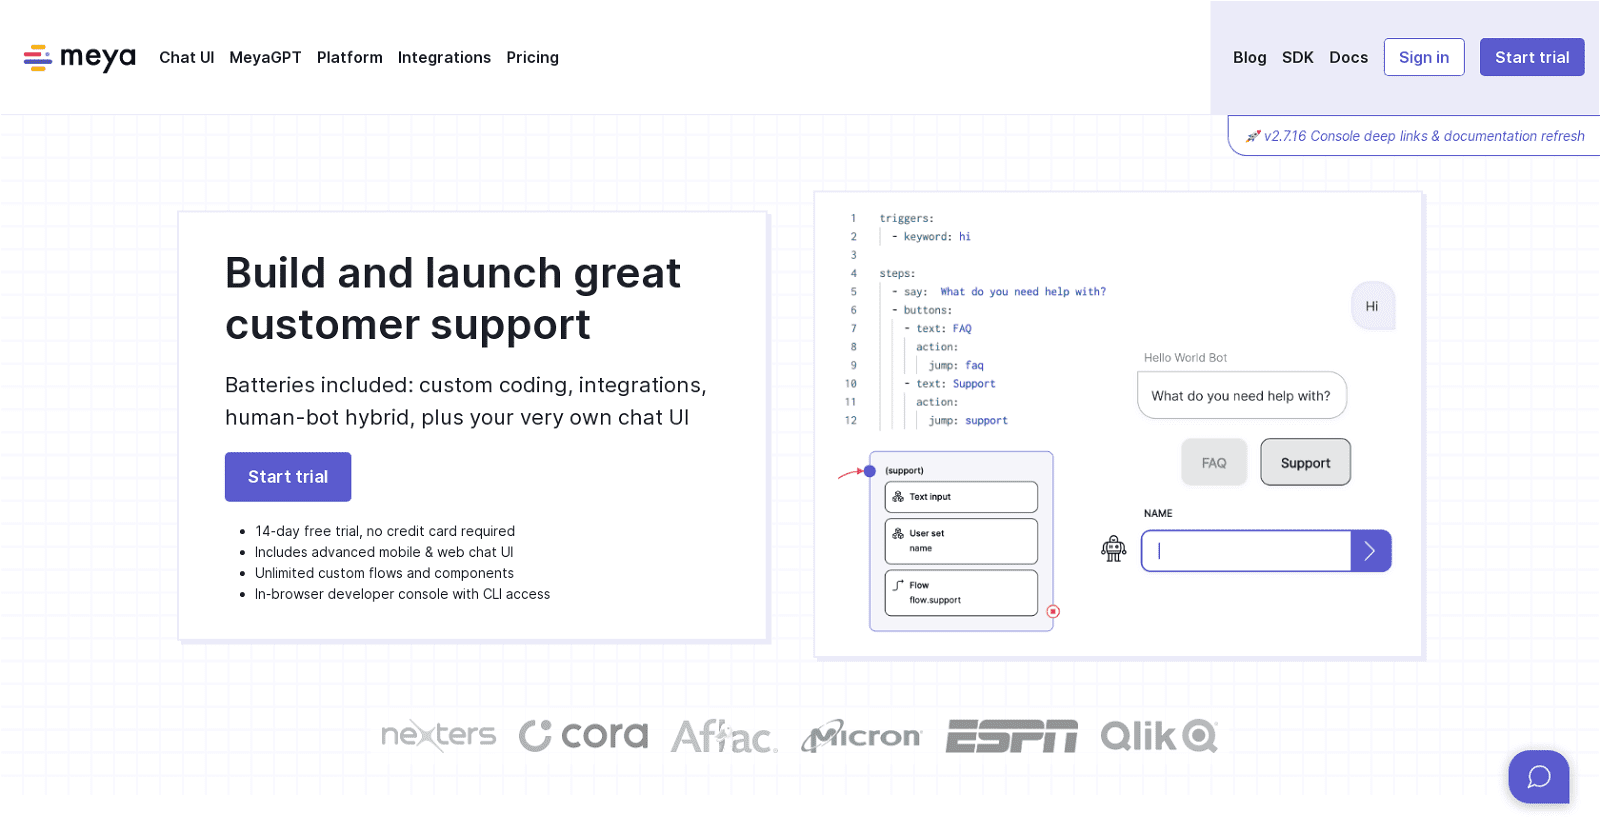
Task: Open the v2.7.16 Console deep links announcement
Action: coord(1424,136)
